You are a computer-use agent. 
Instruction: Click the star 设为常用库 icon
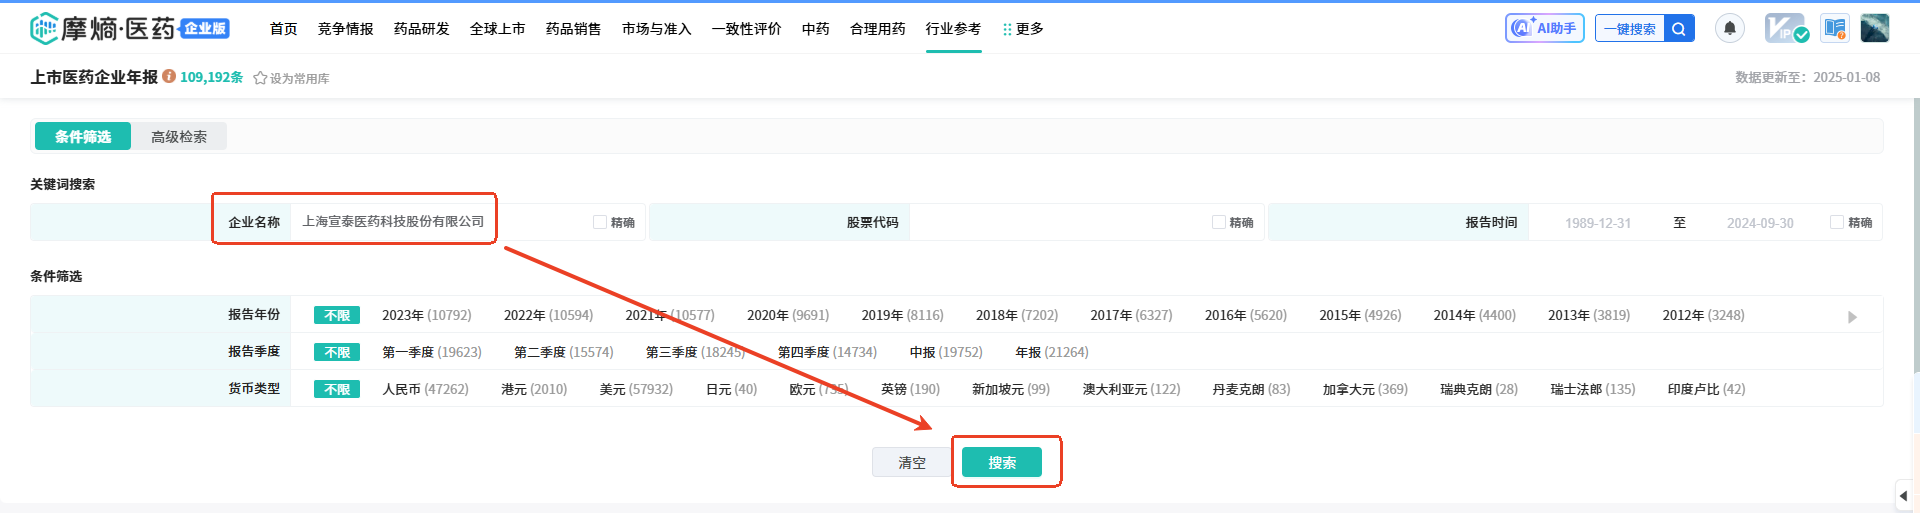[x=260, y=78]
